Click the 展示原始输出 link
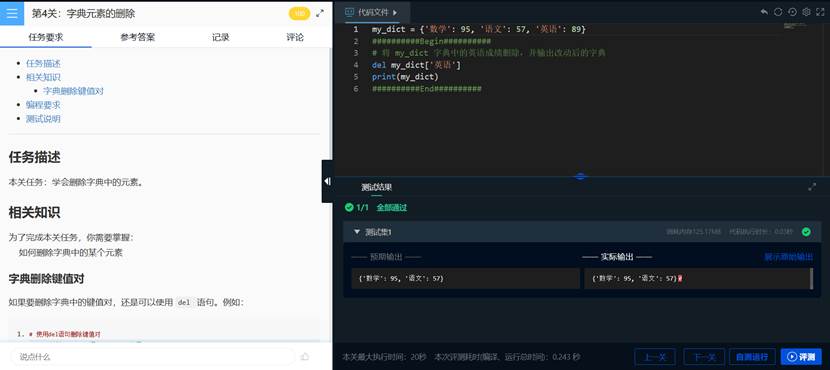 click(x=789, y=257)
